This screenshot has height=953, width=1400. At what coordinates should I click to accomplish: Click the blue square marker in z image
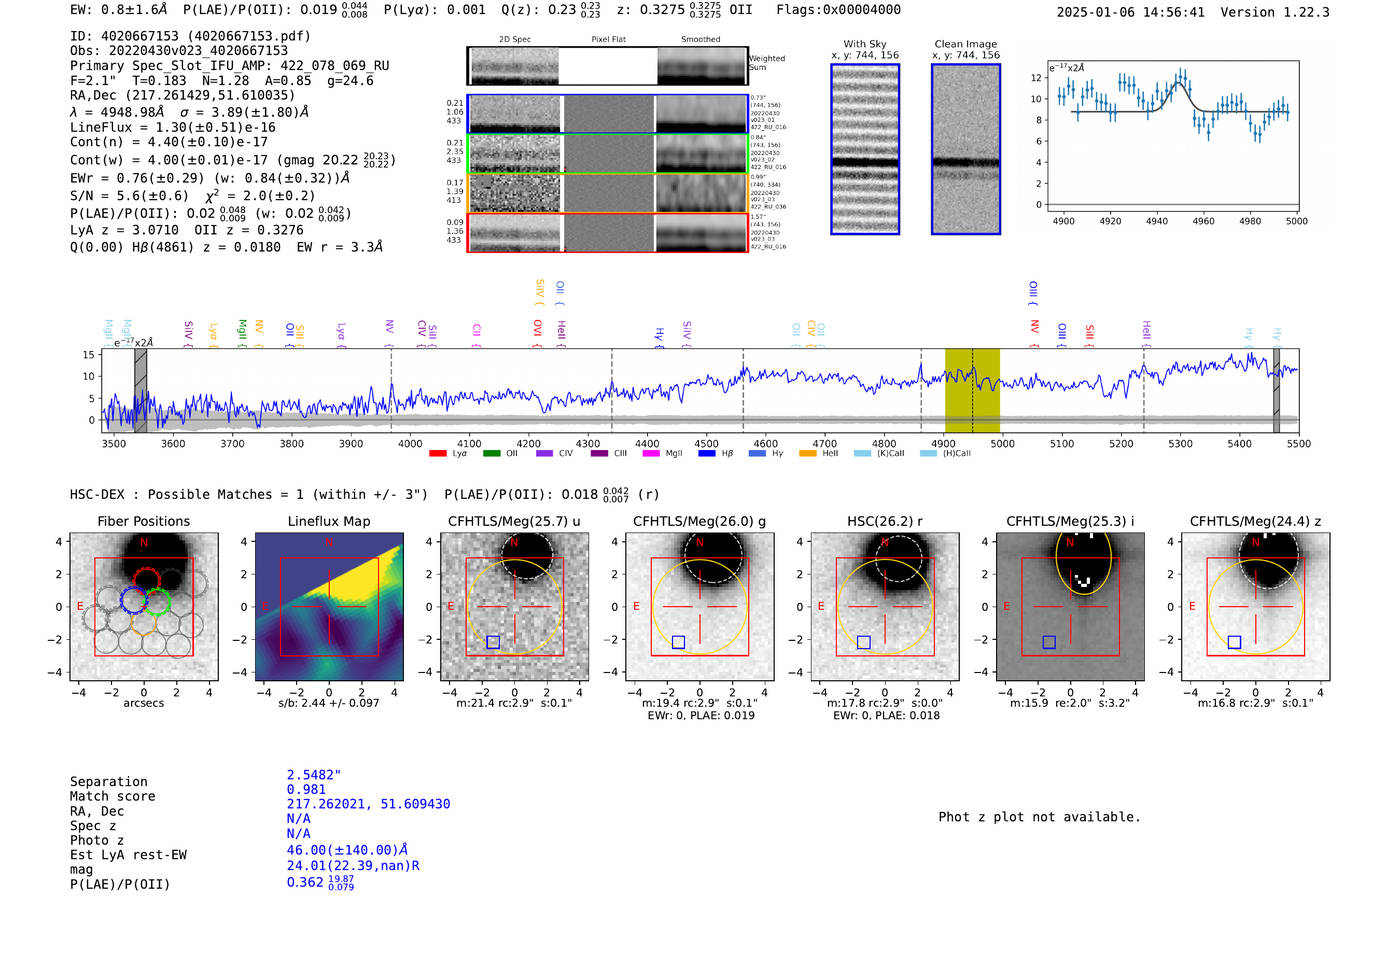tap(1235, 642)
